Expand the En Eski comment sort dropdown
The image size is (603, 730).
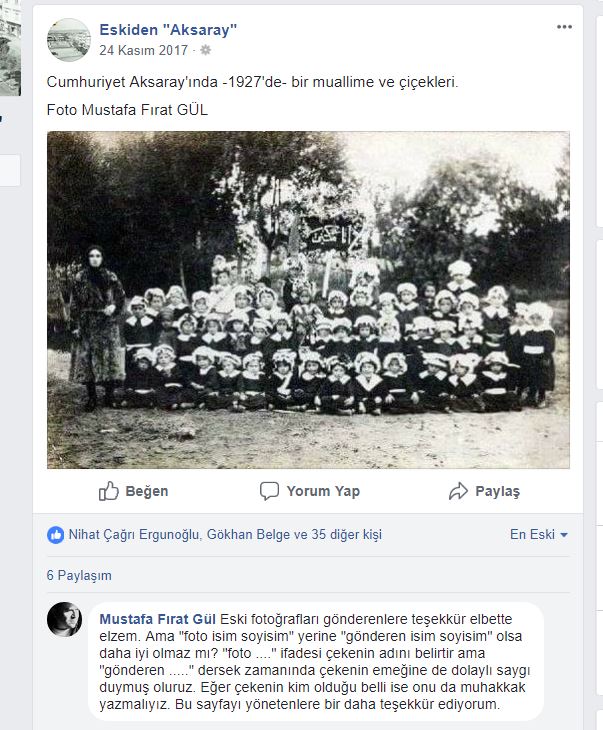(539, 534)
